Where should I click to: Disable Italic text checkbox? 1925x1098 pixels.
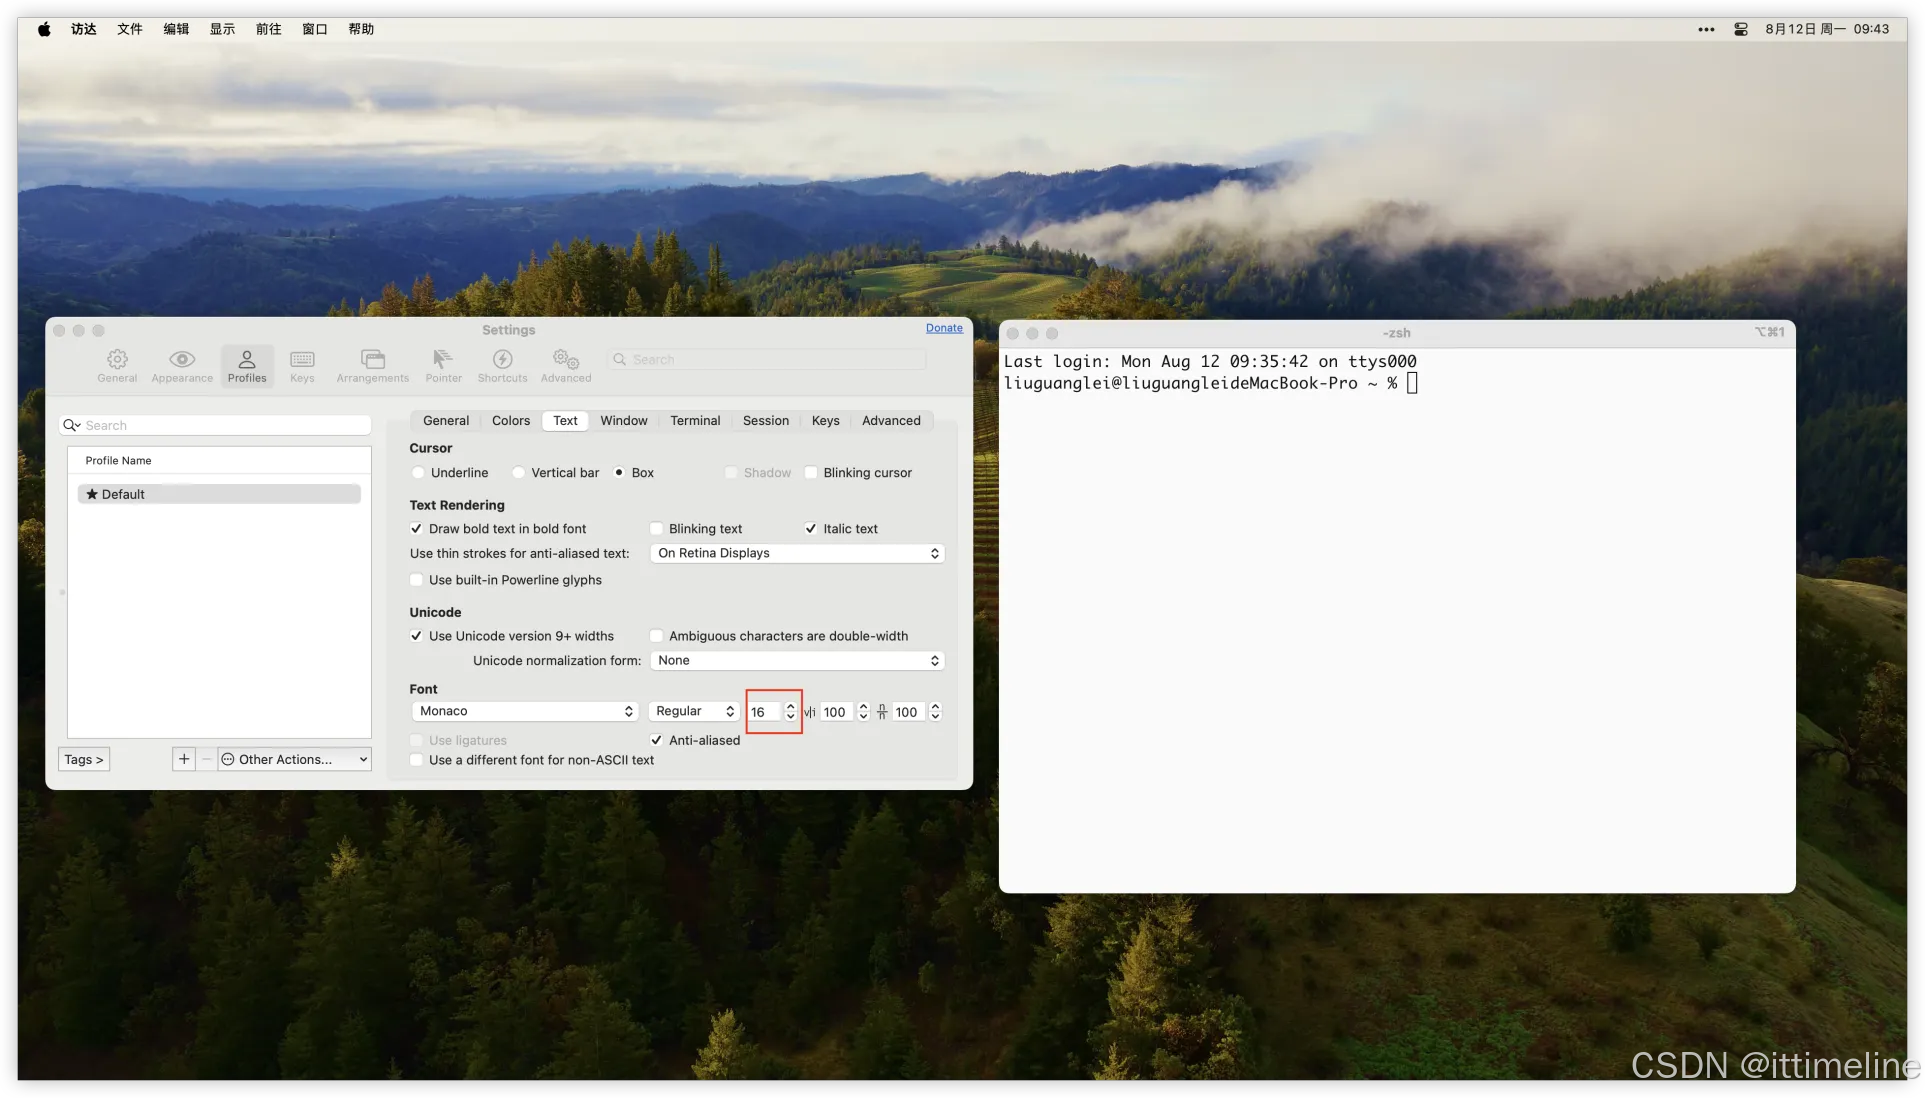click(811, 529)
